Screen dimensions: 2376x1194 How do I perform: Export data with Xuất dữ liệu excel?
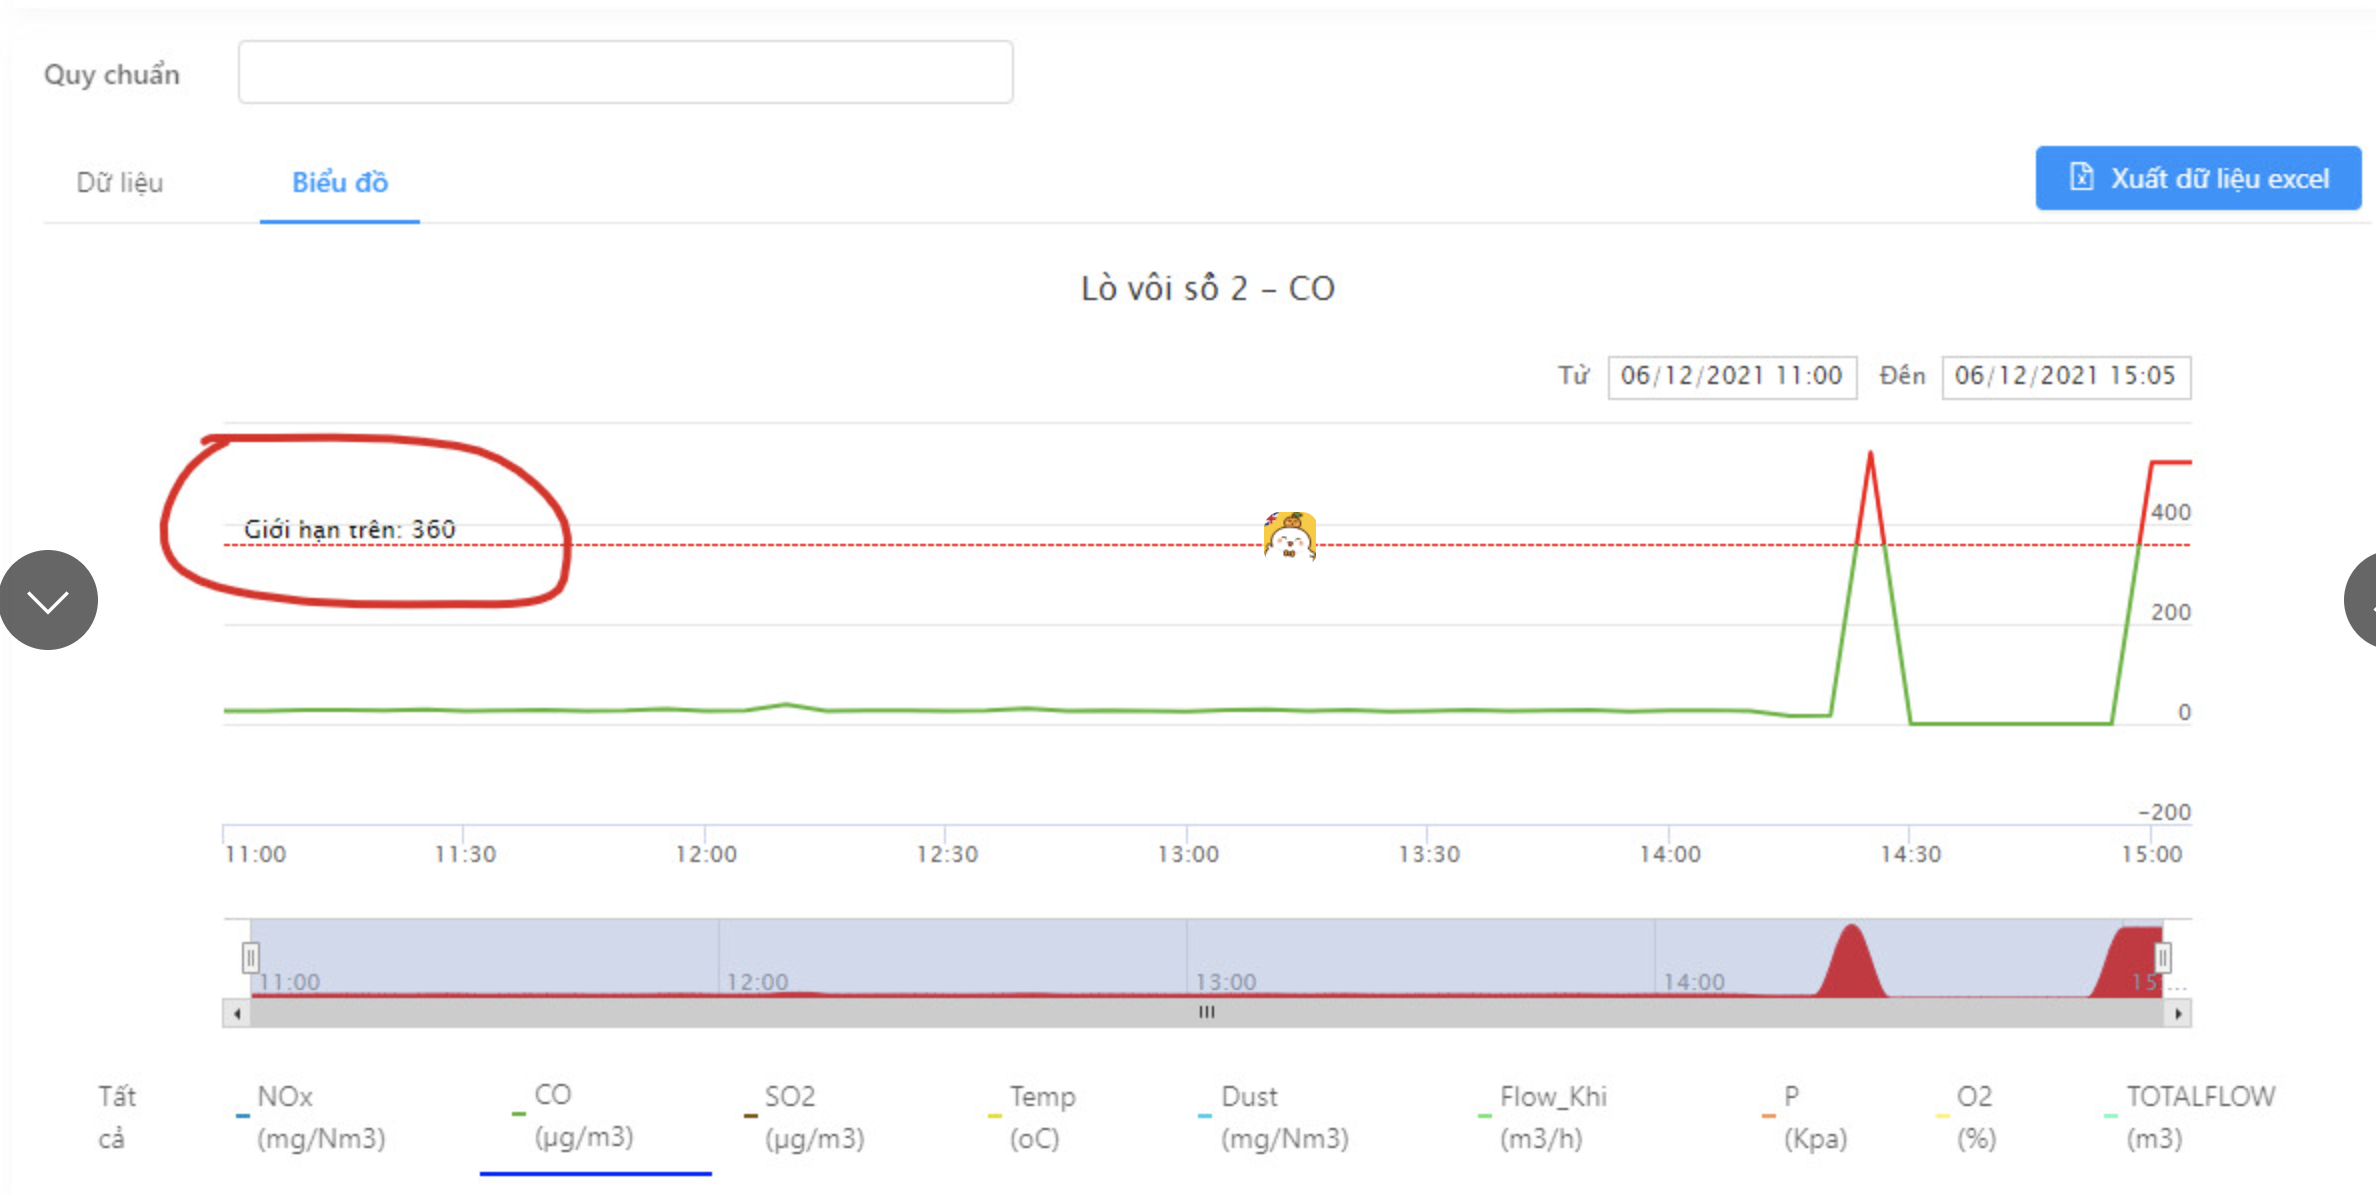(x=2198, y=179)
